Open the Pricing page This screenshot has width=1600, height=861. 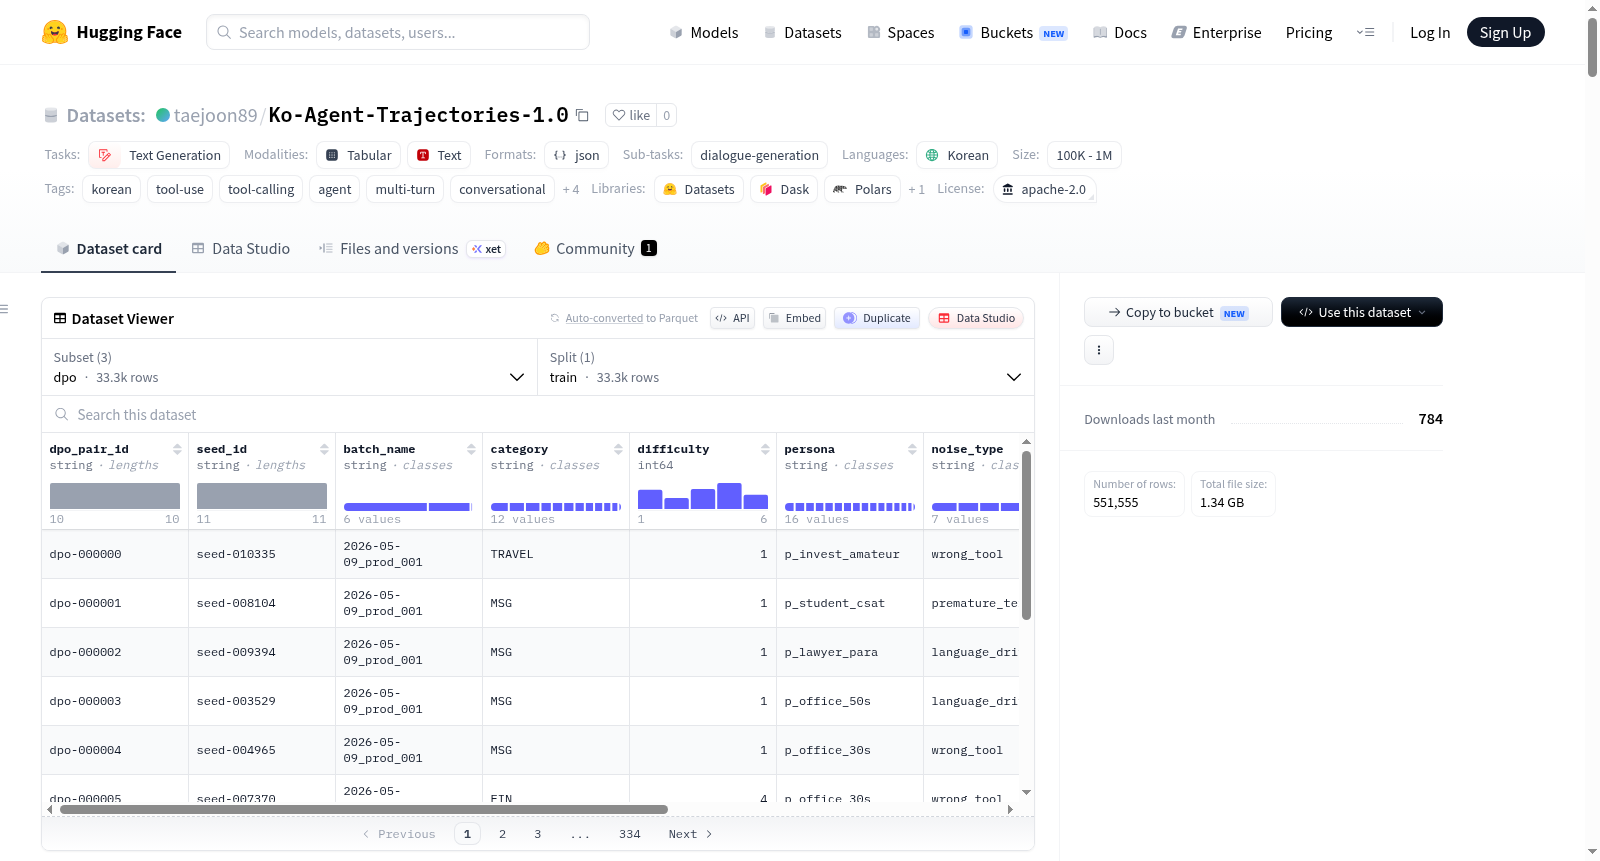click(x=1309, y=32)
